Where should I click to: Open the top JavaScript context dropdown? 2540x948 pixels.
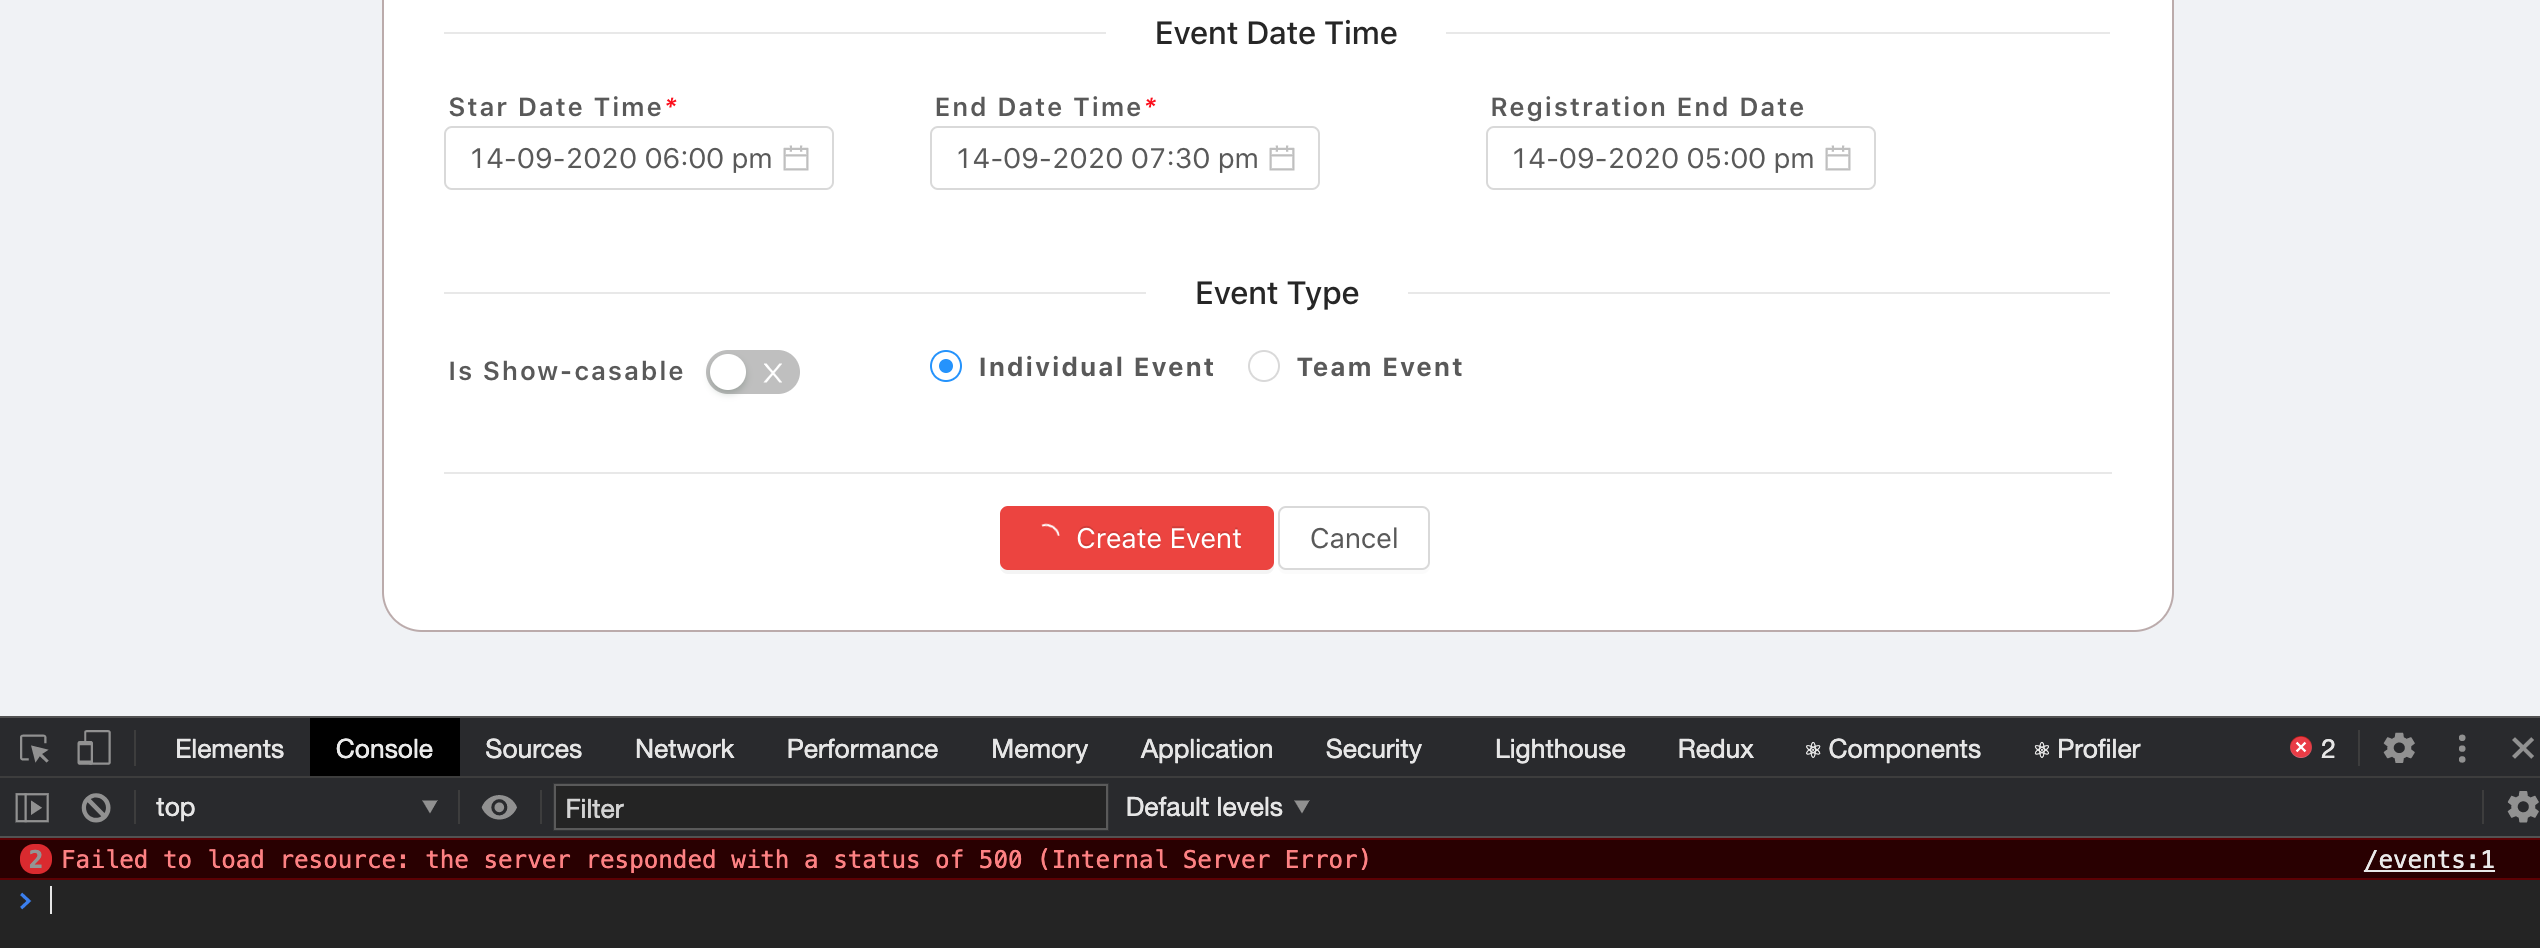click(x=296, y=807)
